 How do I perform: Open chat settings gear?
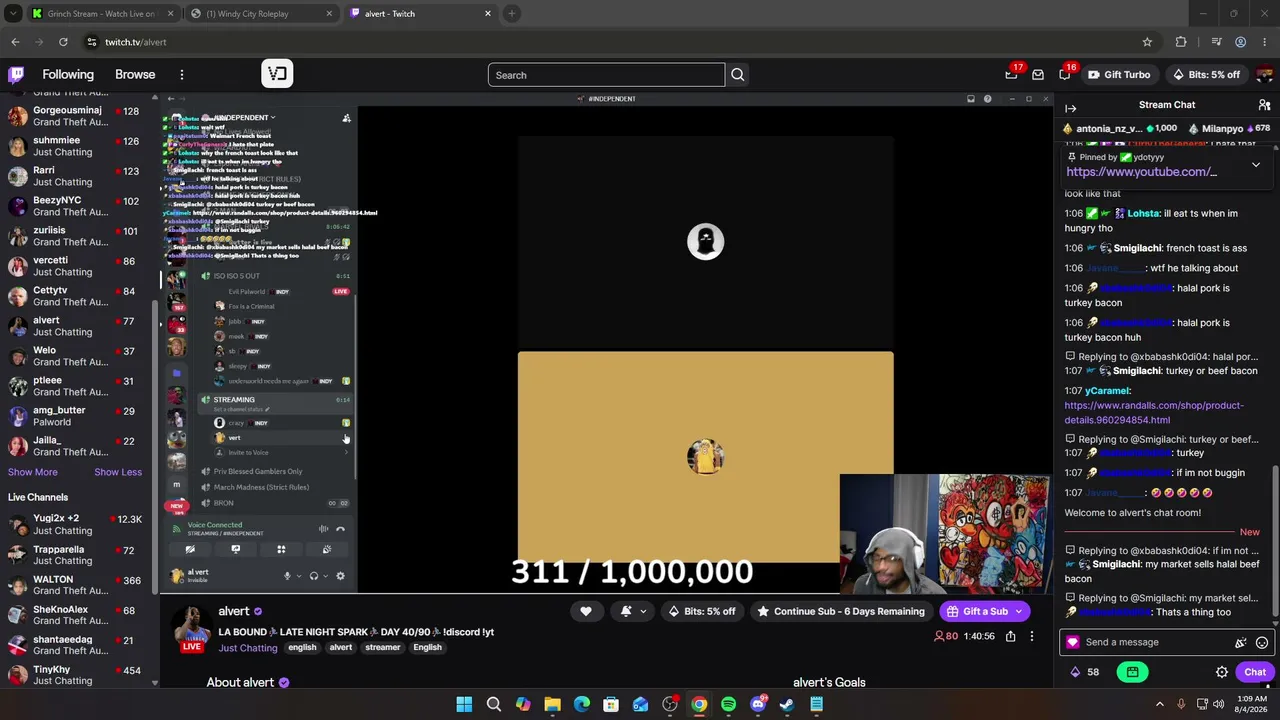1221,672
